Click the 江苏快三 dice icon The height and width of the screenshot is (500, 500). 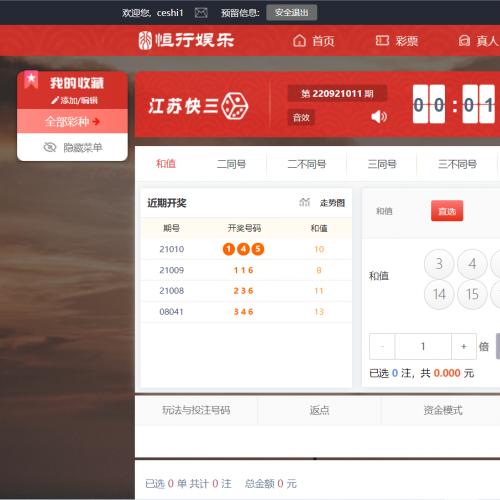coord(235,106)
